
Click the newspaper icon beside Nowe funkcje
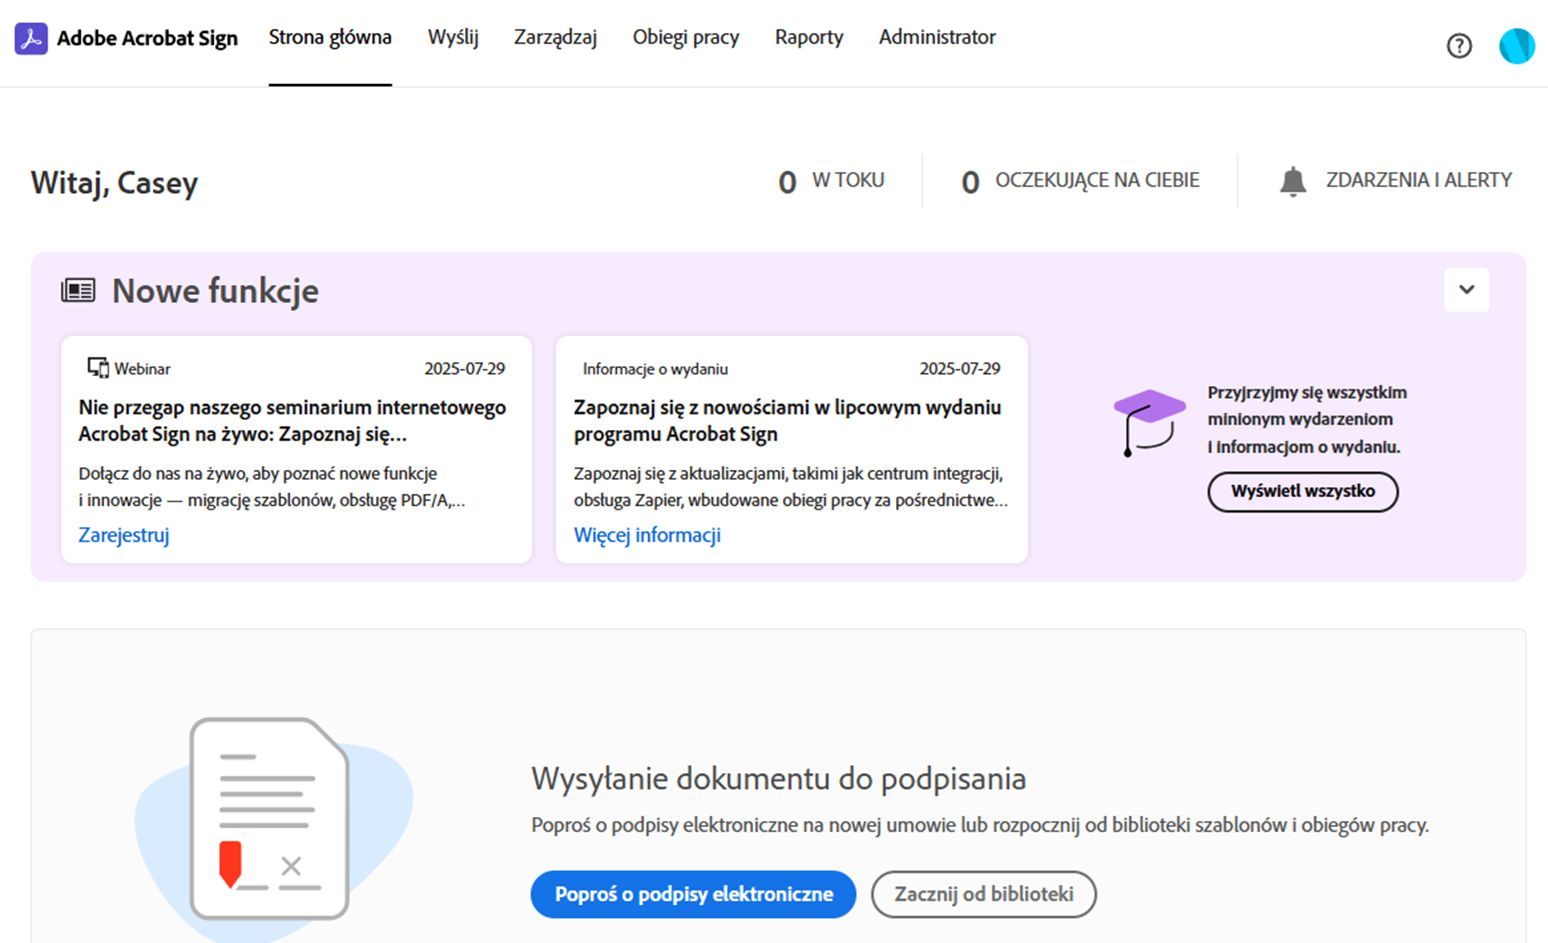78,291
